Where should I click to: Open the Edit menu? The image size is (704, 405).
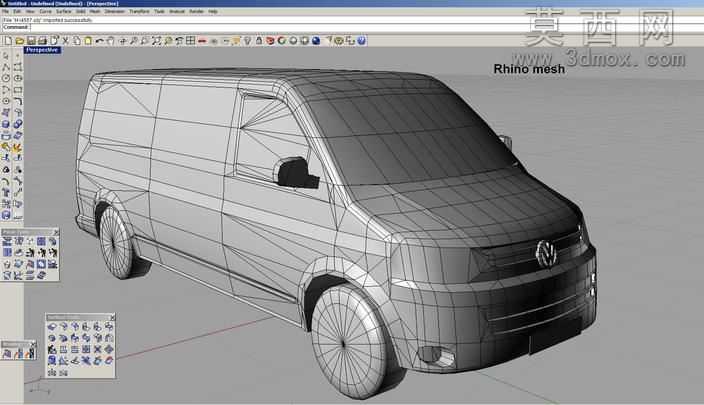17,11
